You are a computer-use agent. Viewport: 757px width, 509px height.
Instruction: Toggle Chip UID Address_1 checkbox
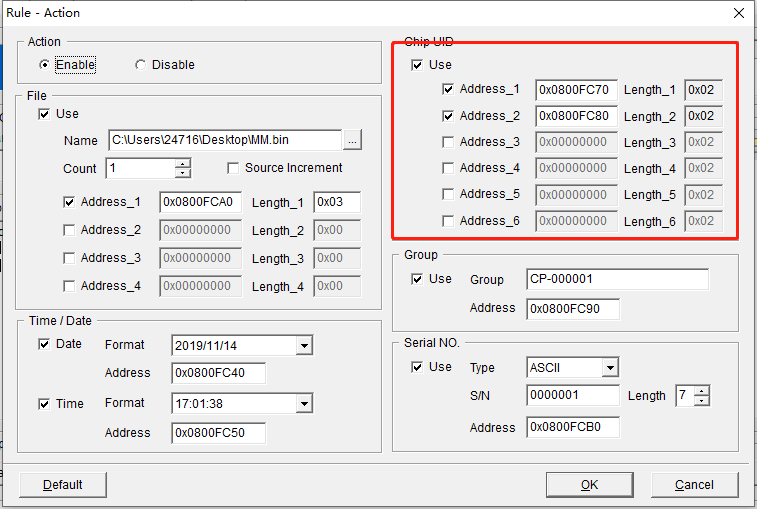pyautogui.click(x=448, y=89)
